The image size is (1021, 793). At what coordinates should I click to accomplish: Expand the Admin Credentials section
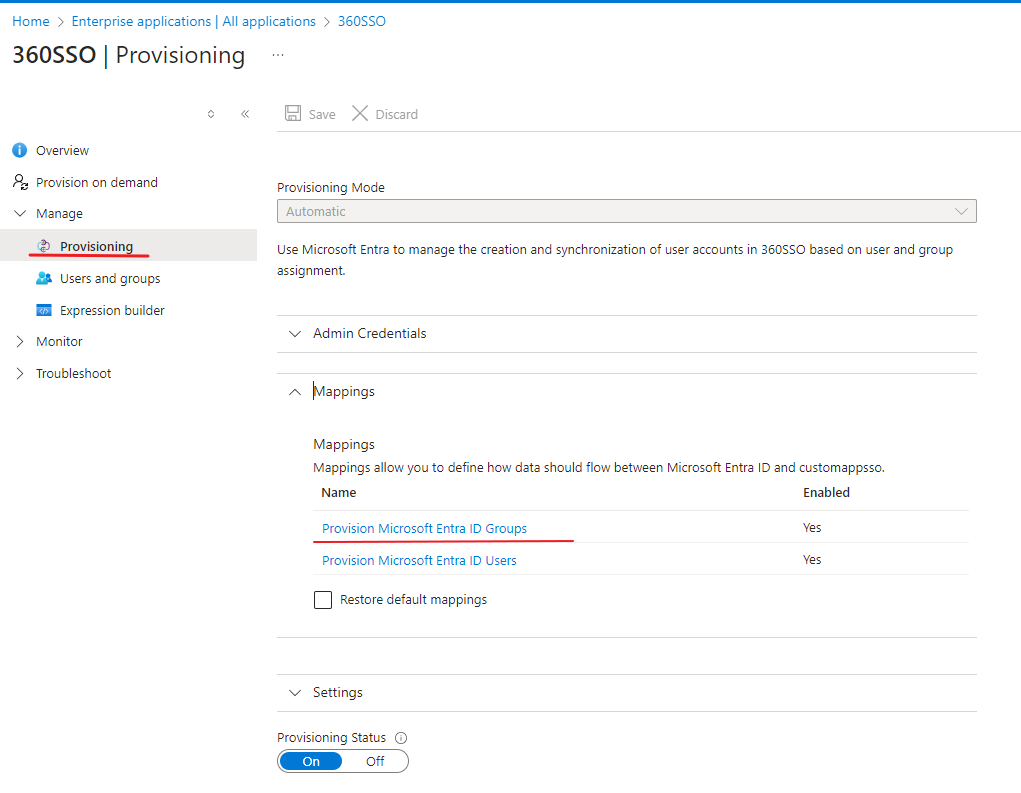(x=369, y=333)
